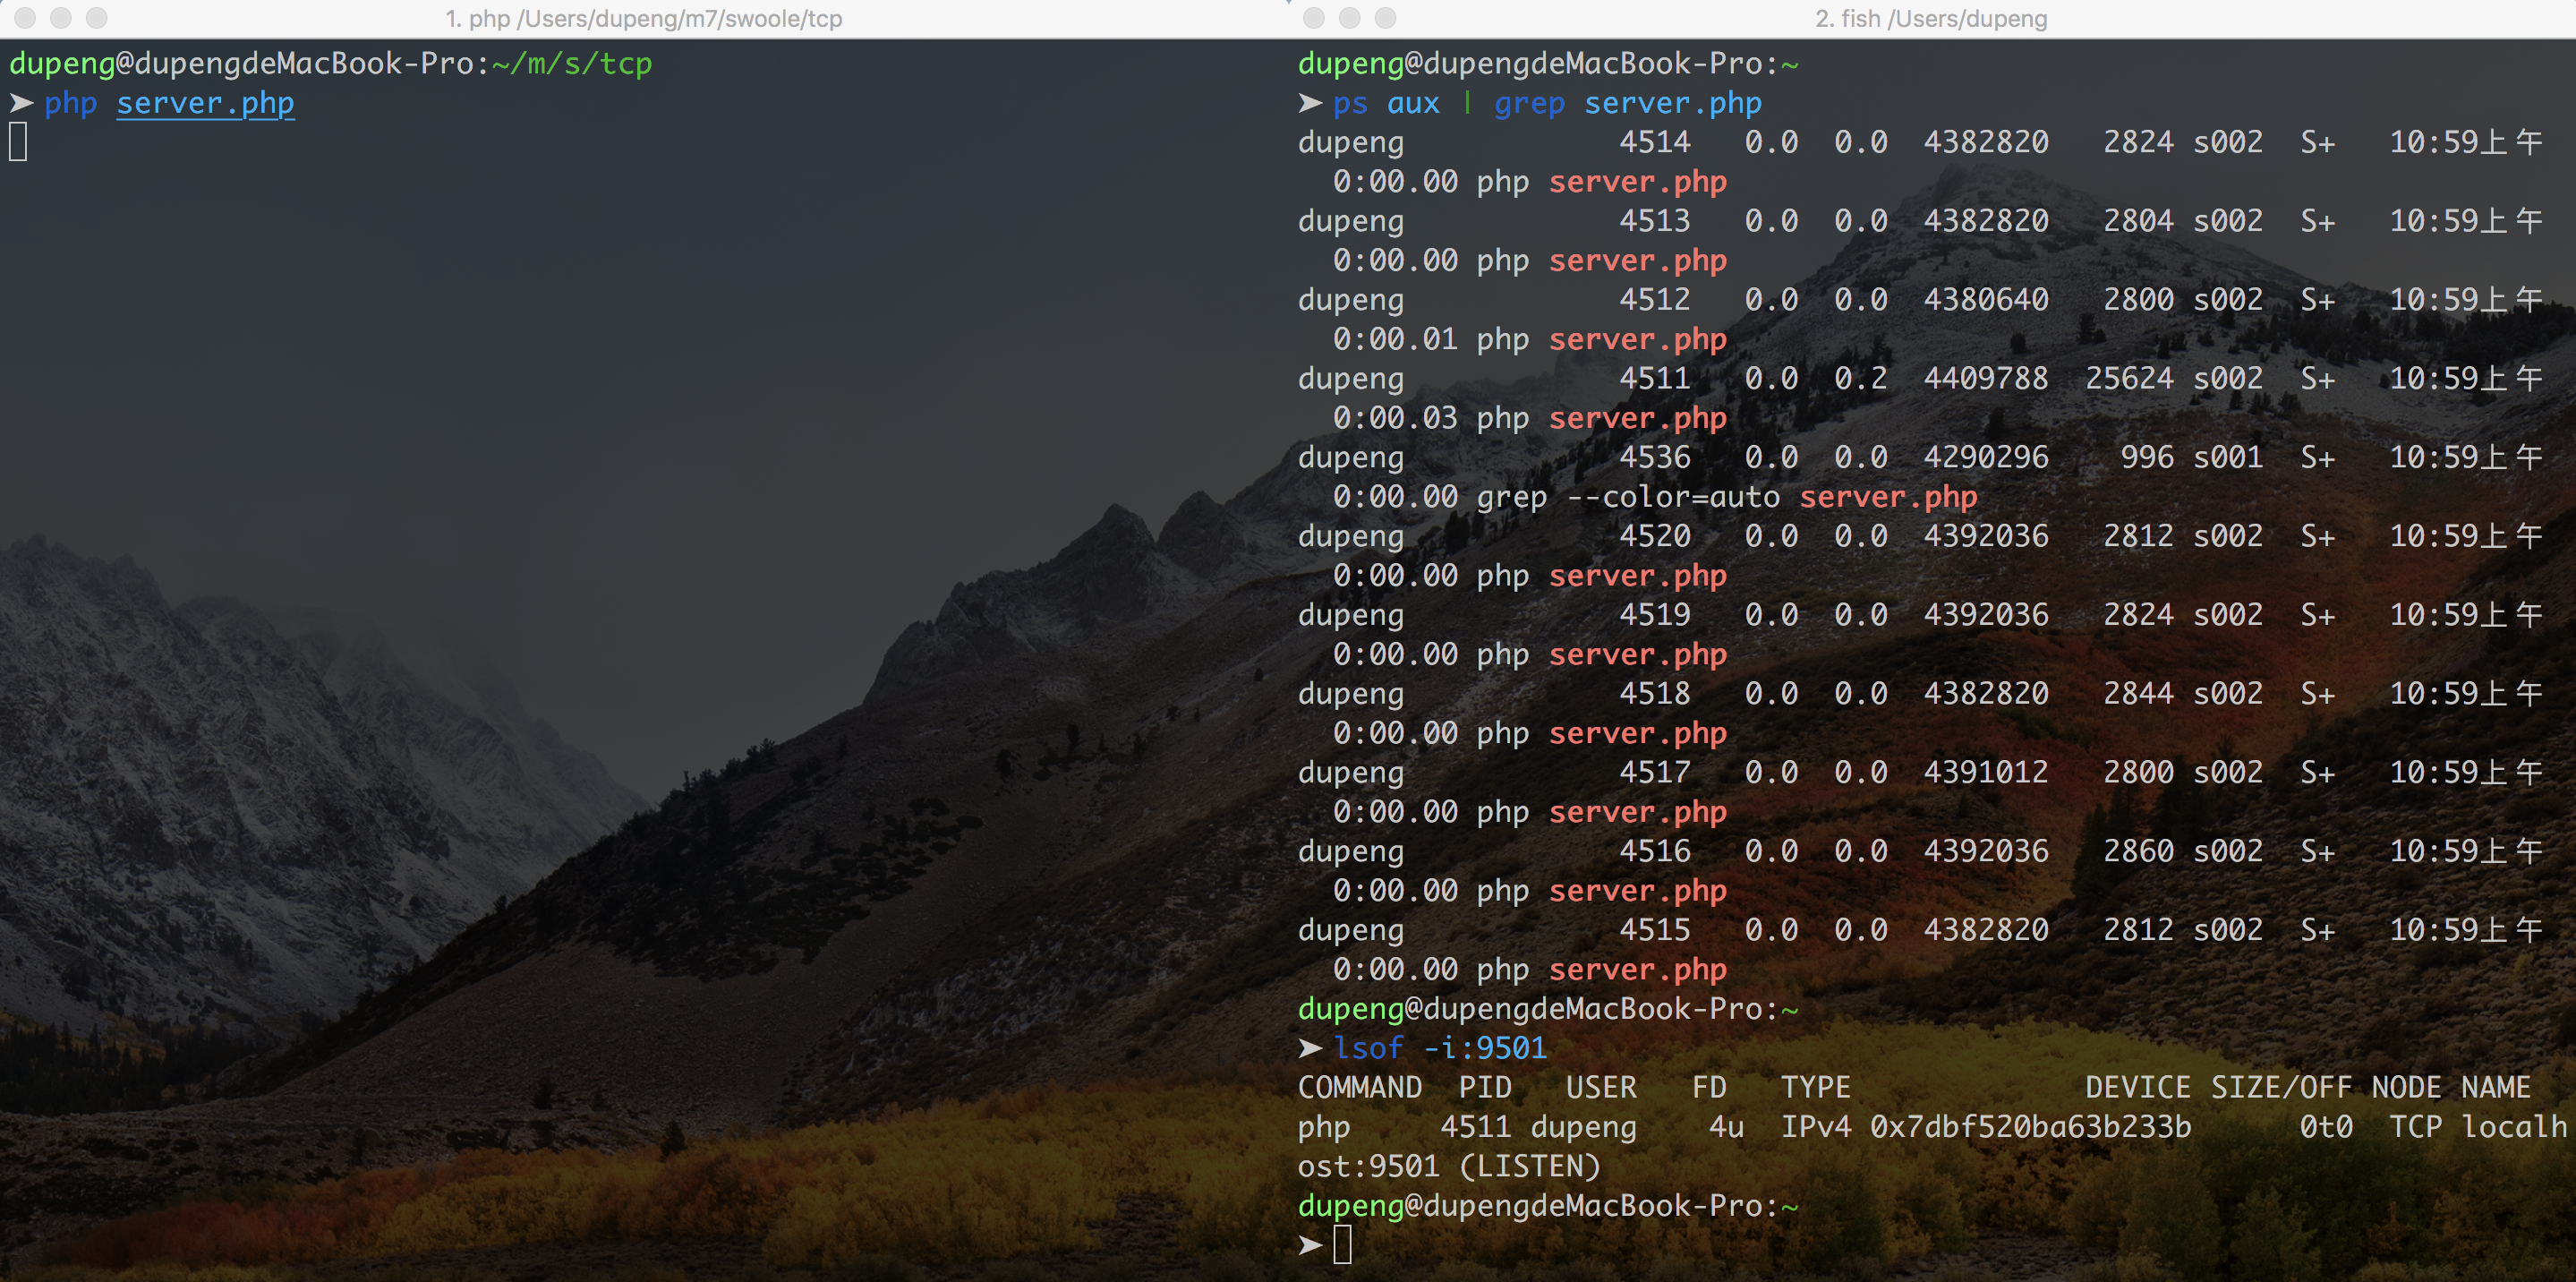Click the 4409788 VSZ value

(1986, 379)
